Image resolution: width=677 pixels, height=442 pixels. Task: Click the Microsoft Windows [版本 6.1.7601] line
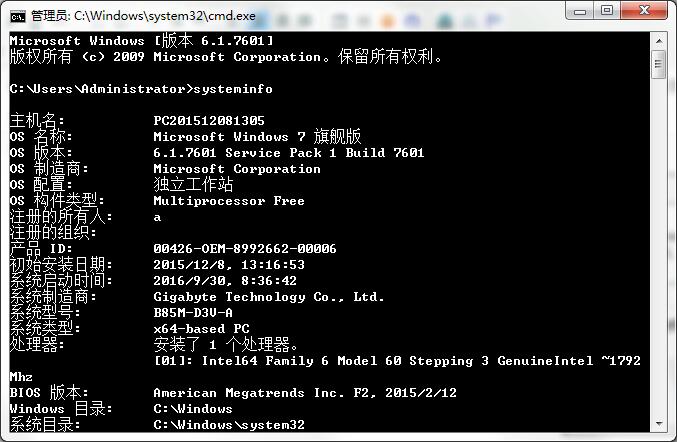coord(141,41)
